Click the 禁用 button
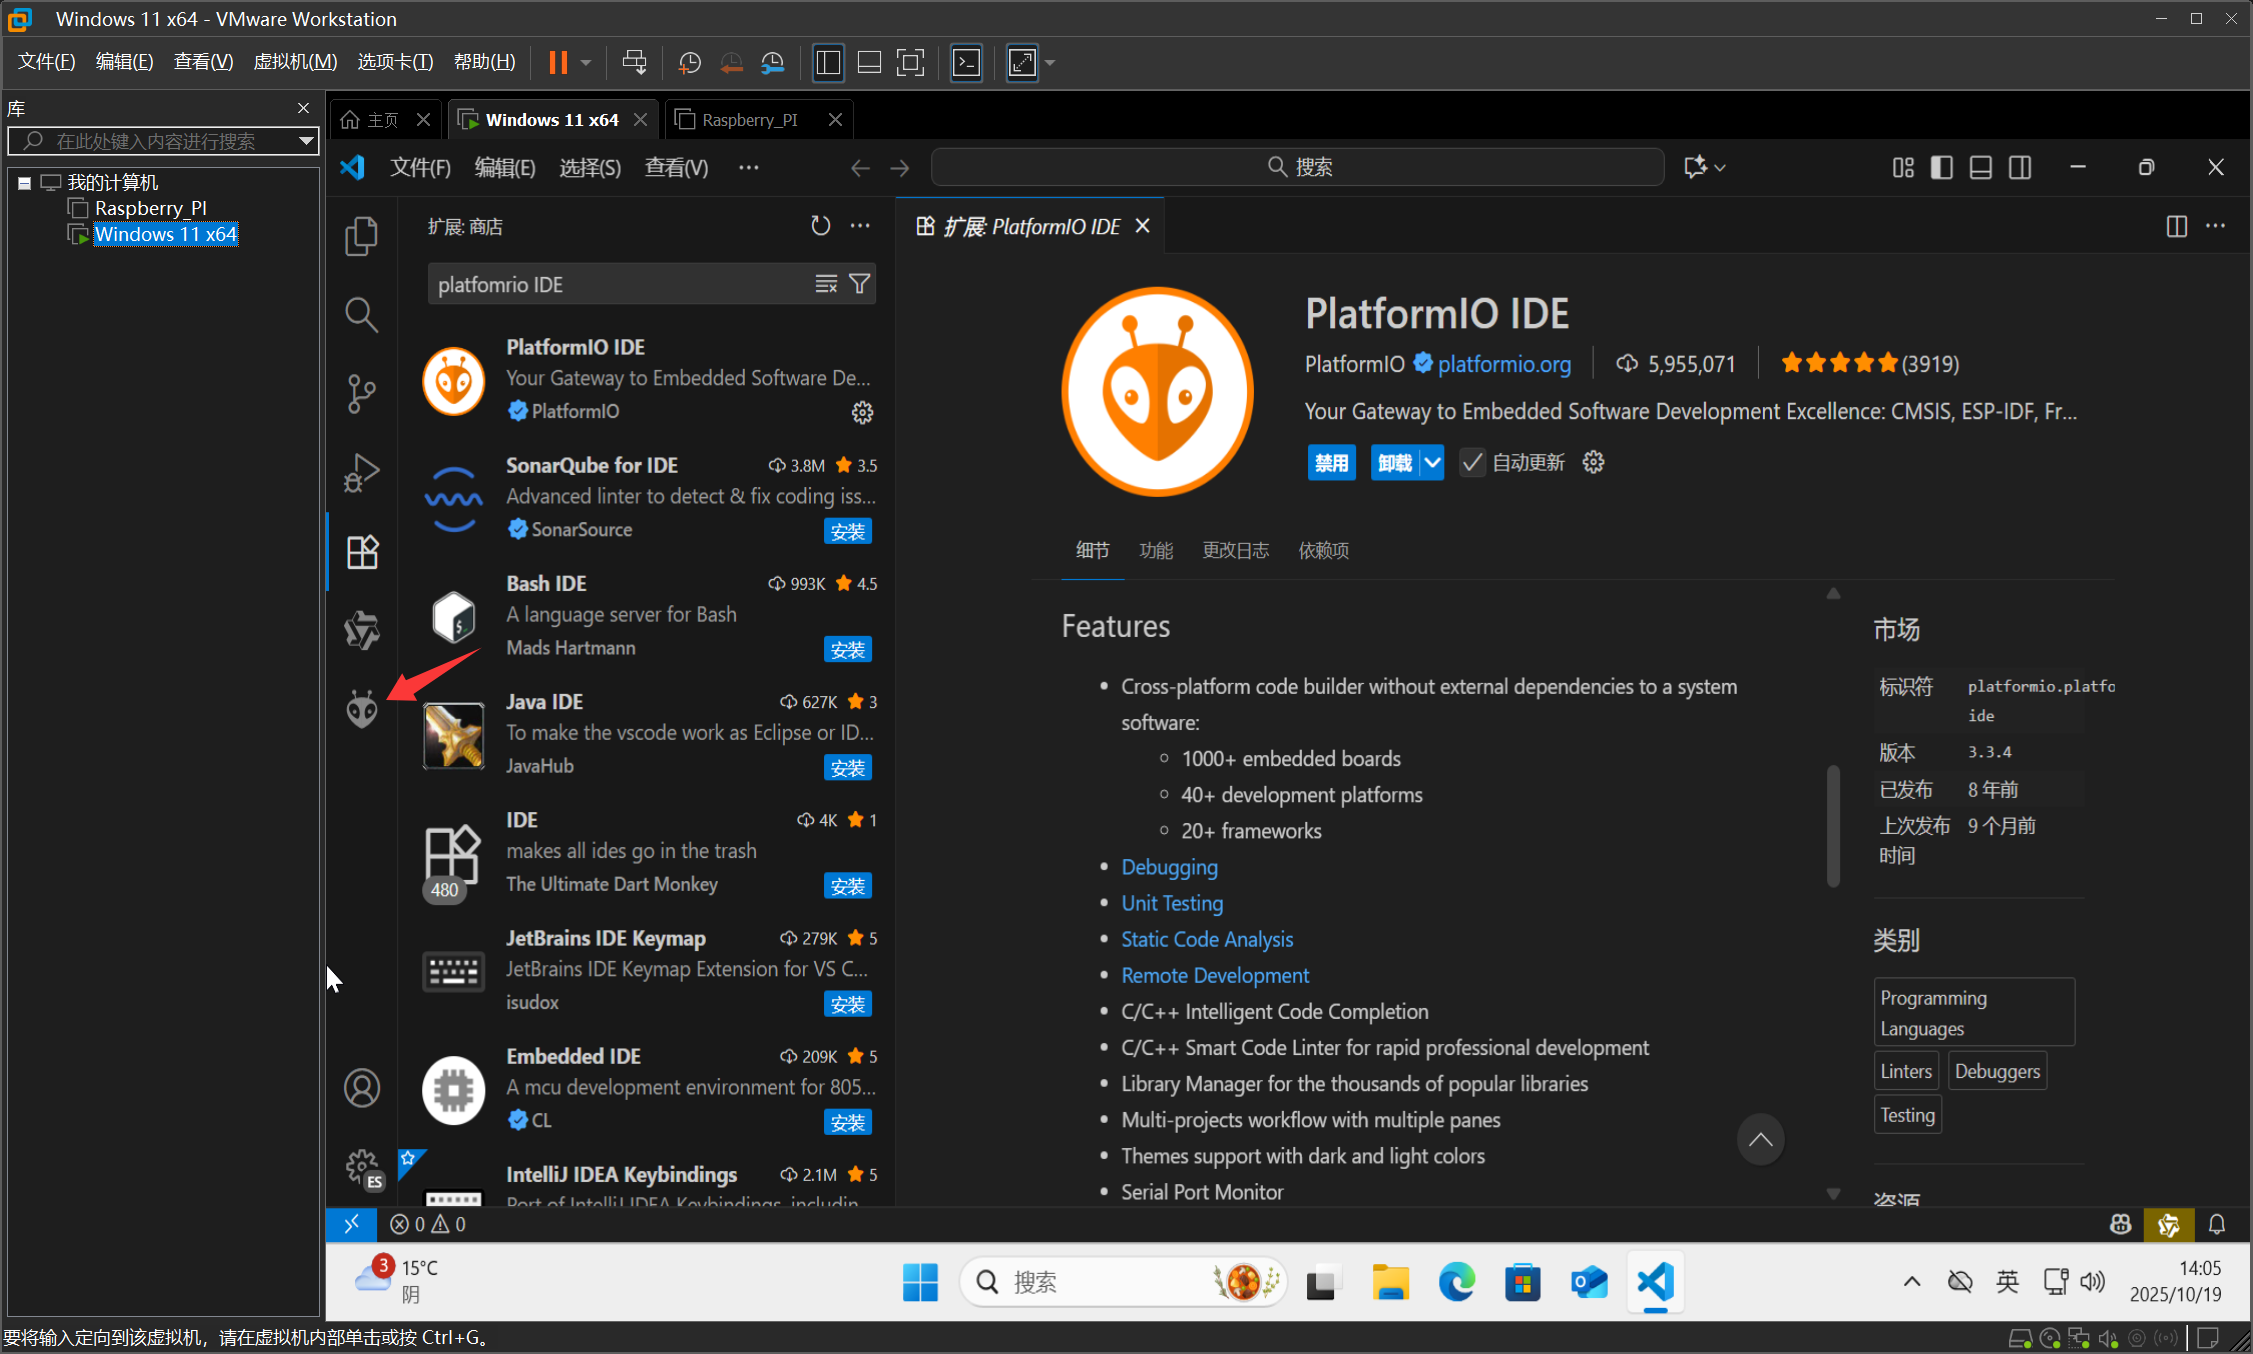Viewport: 2253px width, 1354px height. [1331, 462]
